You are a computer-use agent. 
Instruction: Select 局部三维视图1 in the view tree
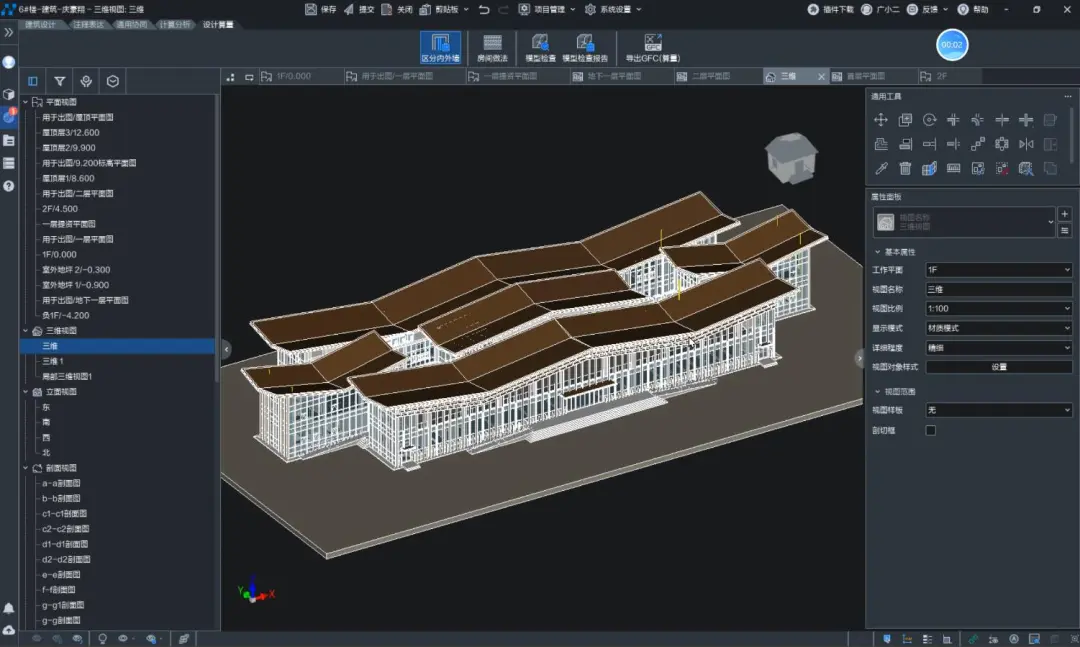tap(67, 376)
